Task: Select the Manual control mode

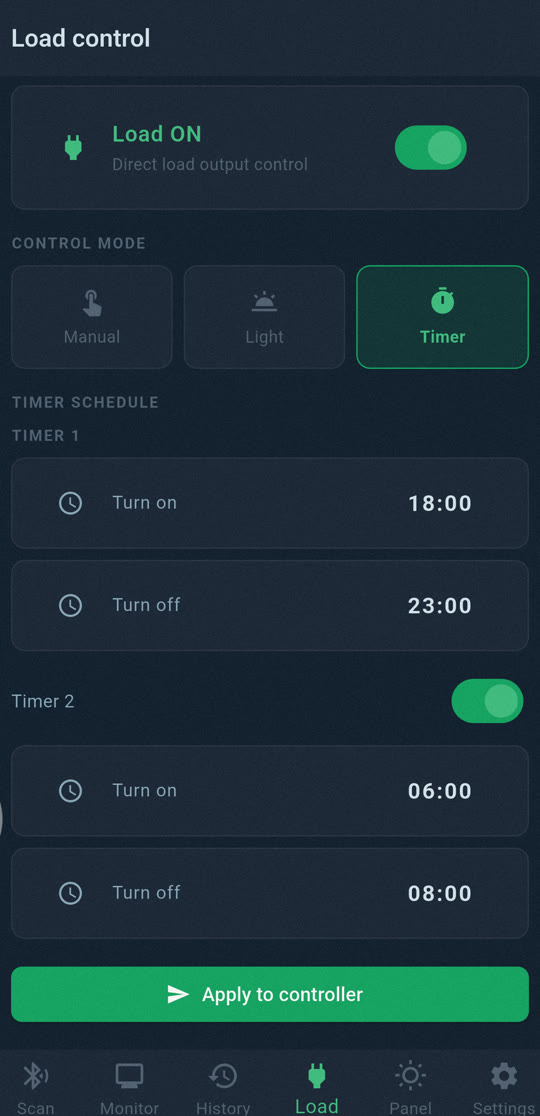Action: 92,317
